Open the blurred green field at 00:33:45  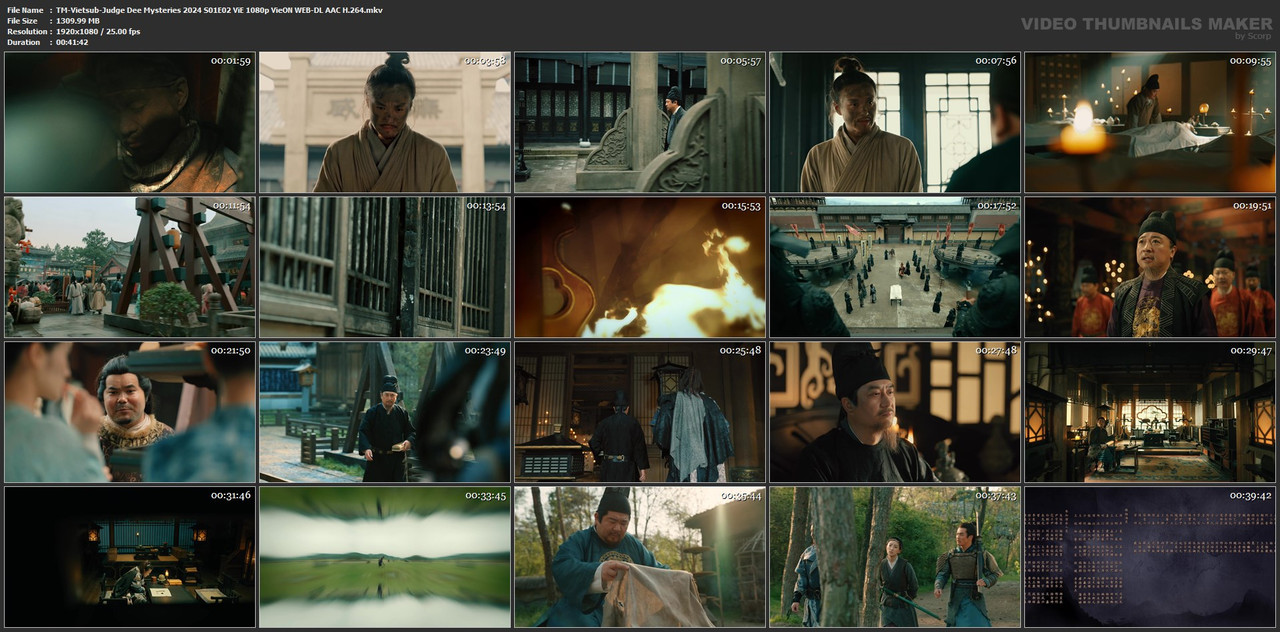click(385, 557)
